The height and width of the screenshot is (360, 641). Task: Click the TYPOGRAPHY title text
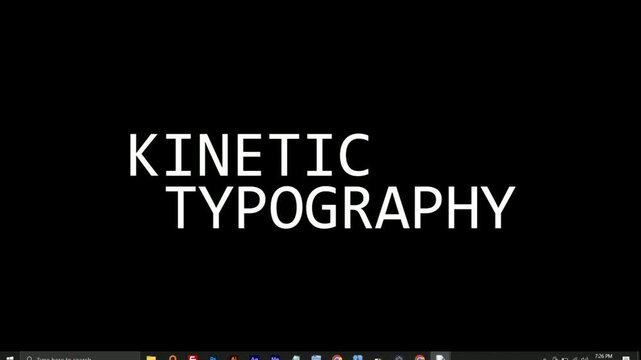(340, 207)
